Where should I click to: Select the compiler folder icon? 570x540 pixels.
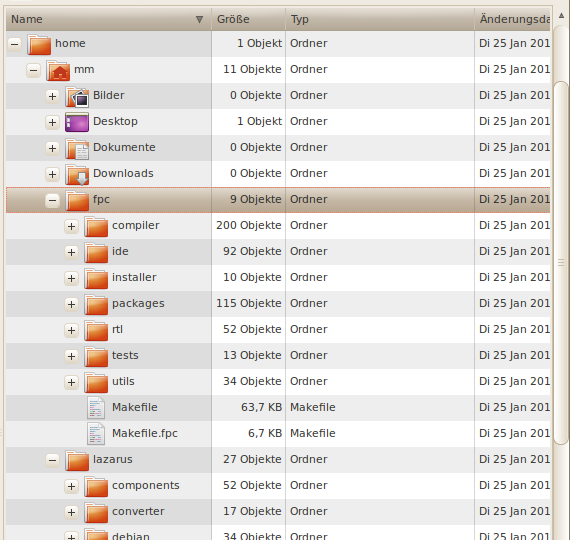coord(96,226)
